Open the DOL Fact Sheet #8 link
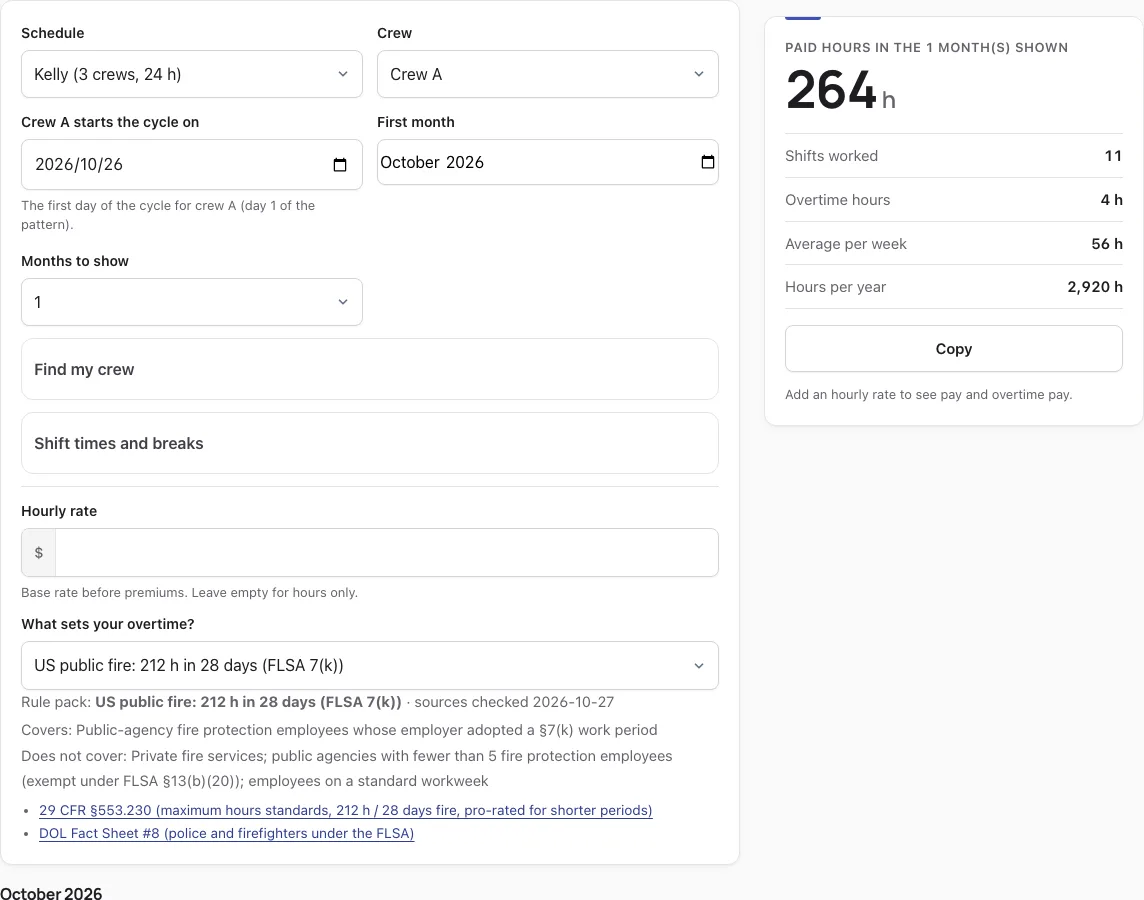 226,833
